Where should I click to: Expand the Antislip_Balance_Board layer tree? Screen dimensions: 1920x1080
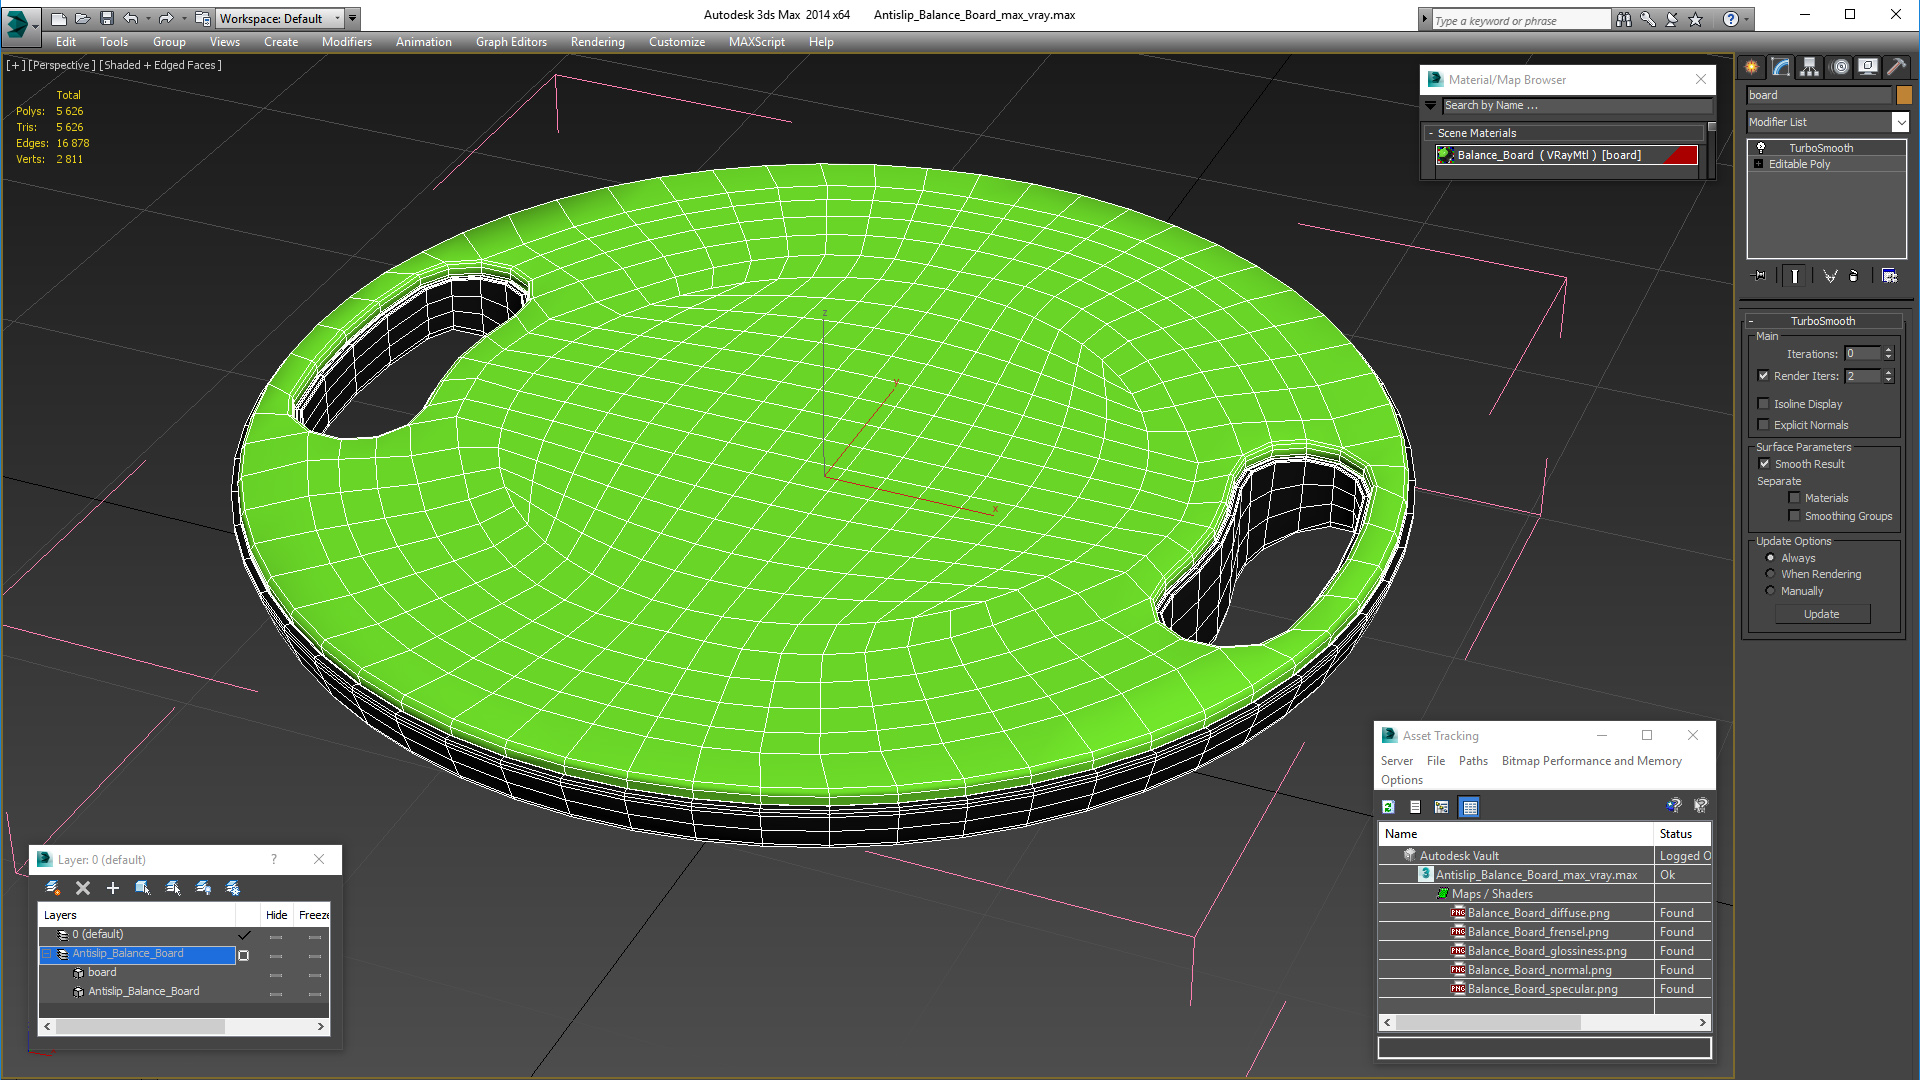(x=47, y=953)
